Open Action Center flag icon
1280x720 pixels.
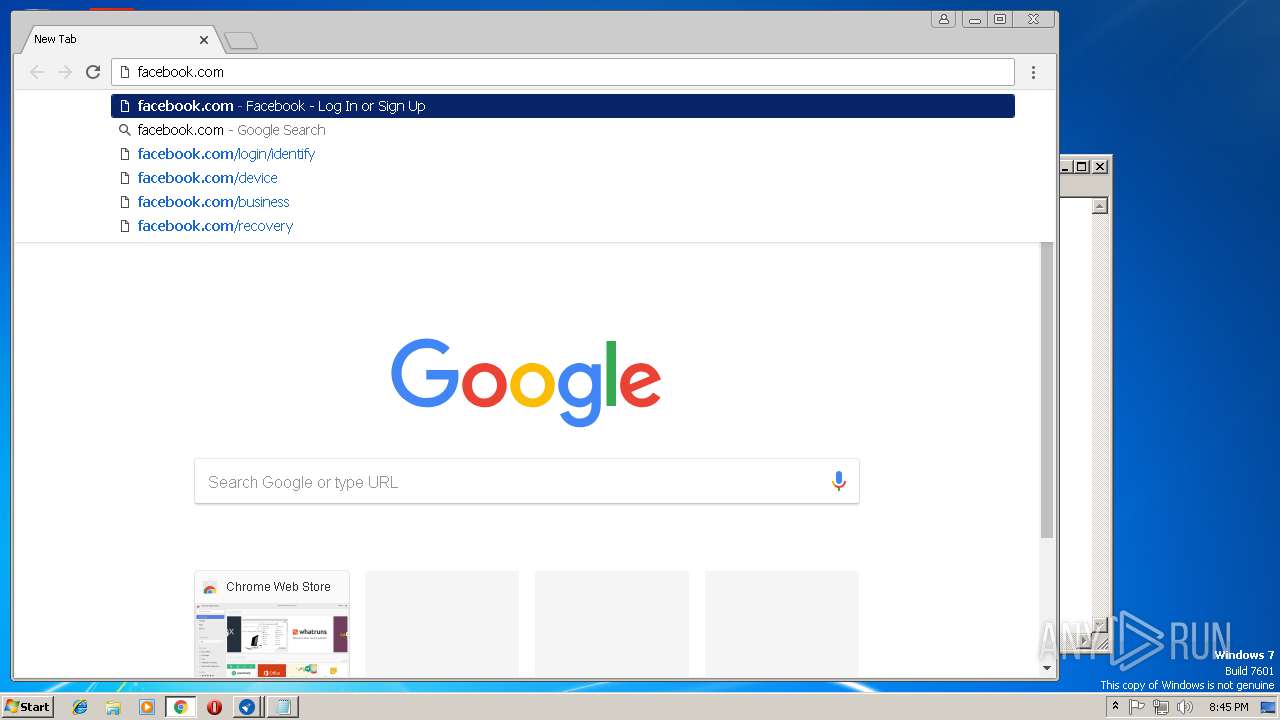[x=1137, y=707]
